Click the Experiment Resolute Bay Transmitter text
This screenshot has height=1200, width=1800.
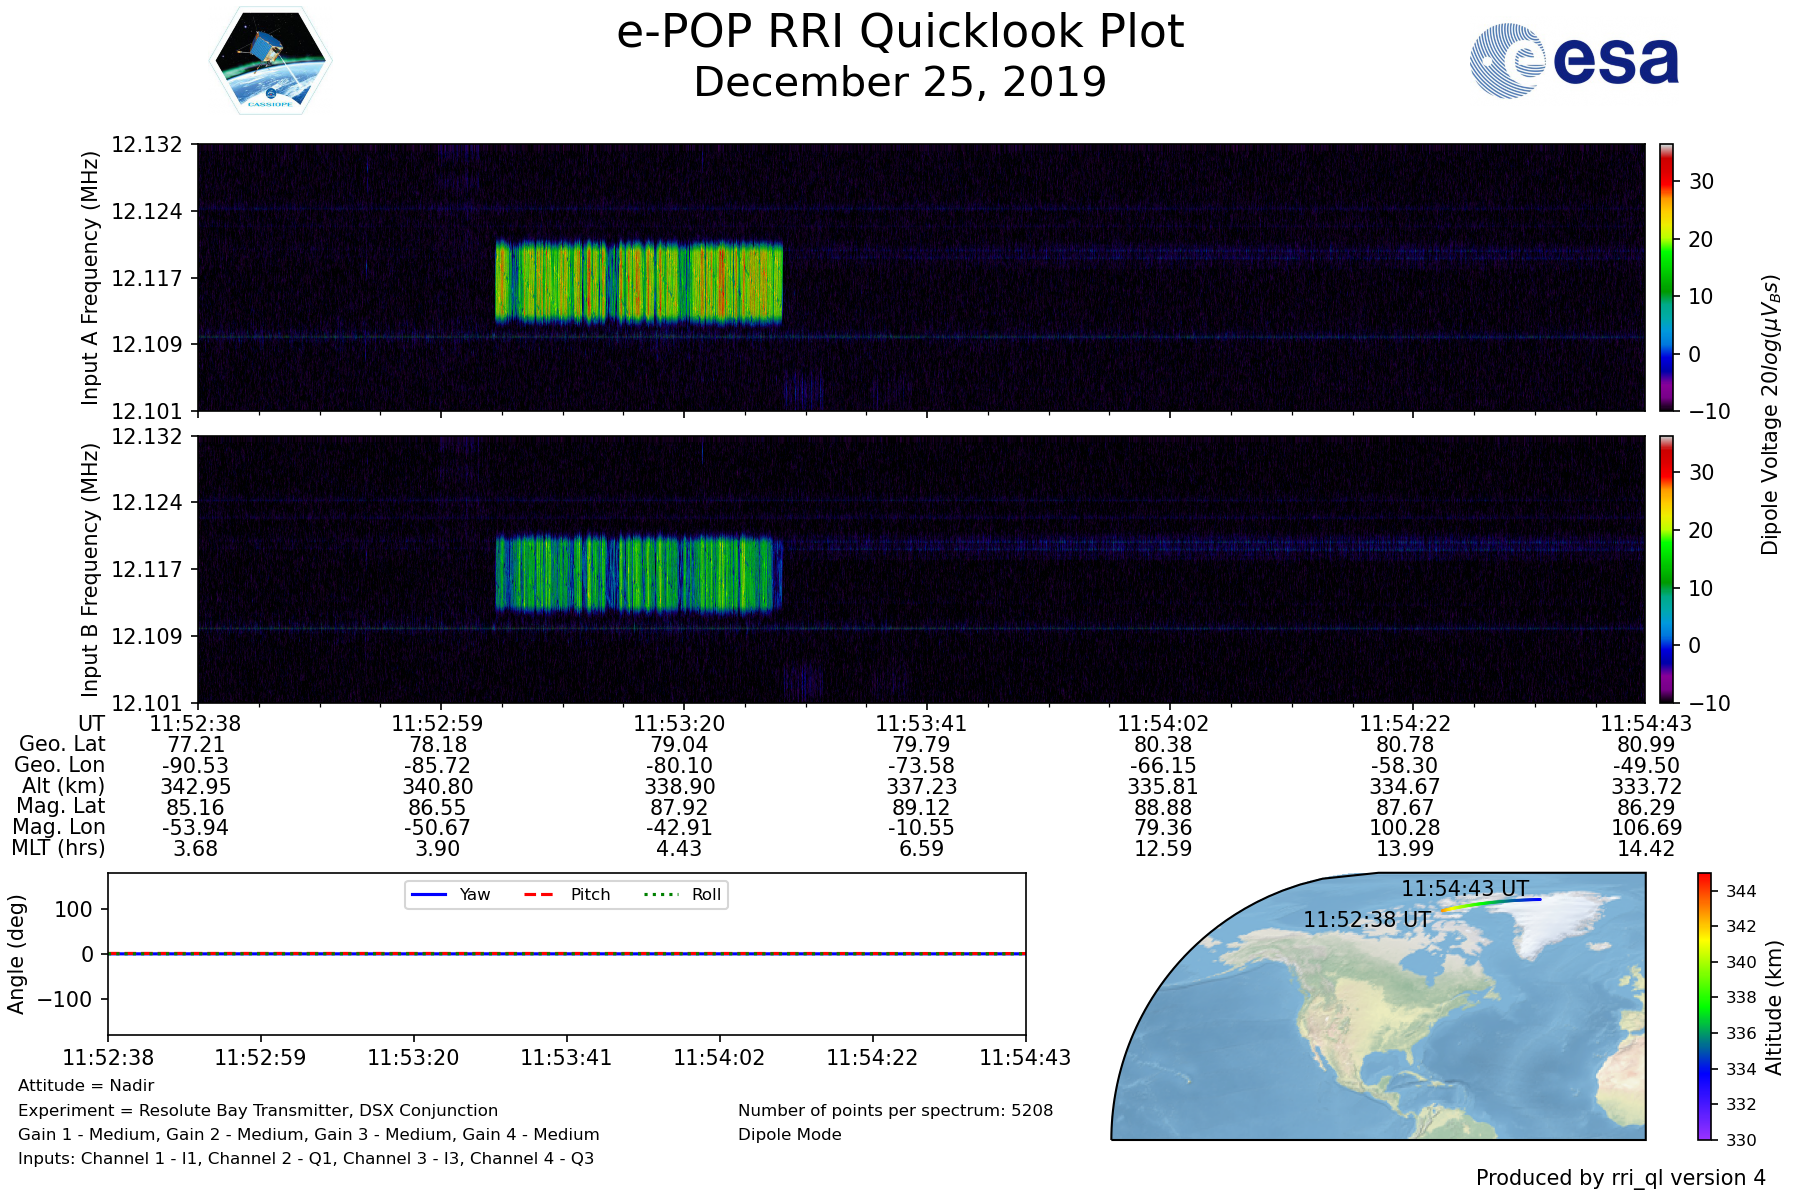258,1110
